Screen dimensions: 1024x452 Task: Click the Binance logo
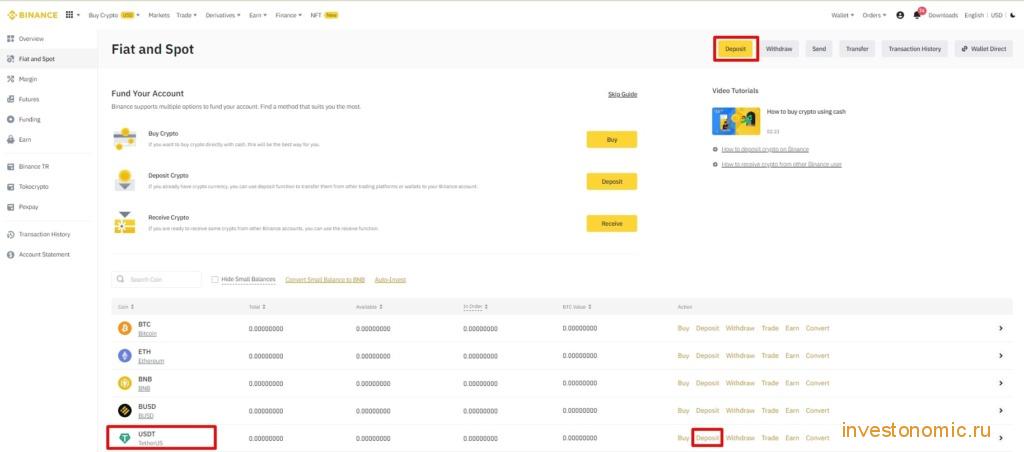click(32, 15)
